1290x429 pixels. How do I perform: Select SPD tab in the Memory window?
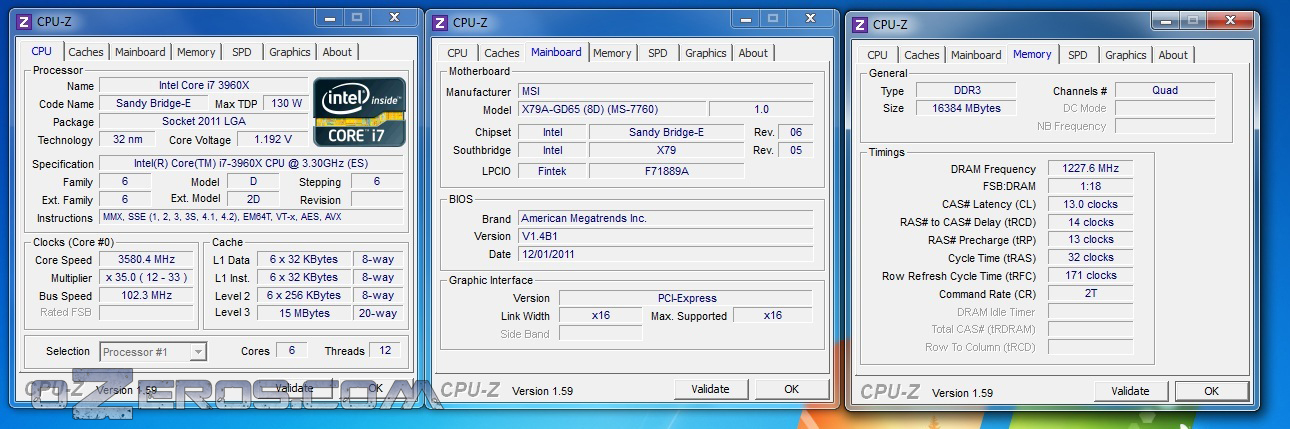(x=1077, y=55)
